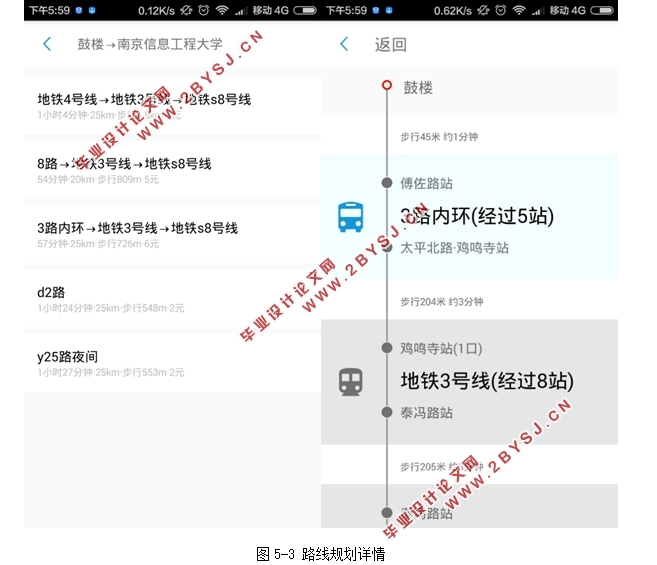Tap 3路内环(经过5站) segment
The image size is (657, 565).
pyautogui.click(x=477, y=216)
